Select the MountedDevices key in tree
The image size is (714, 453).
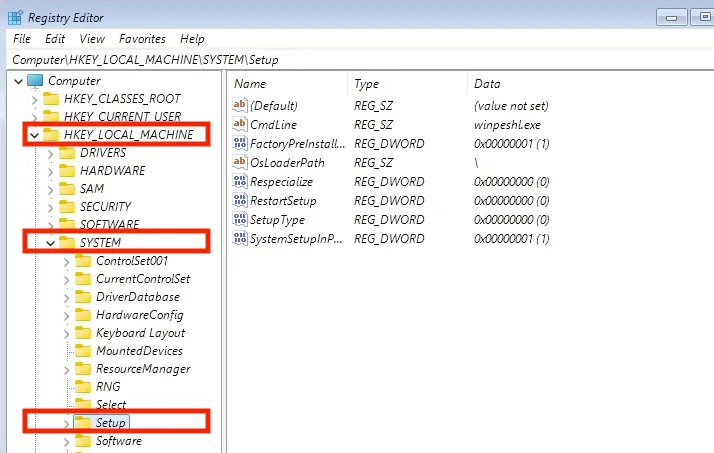(x=138, y=351)
